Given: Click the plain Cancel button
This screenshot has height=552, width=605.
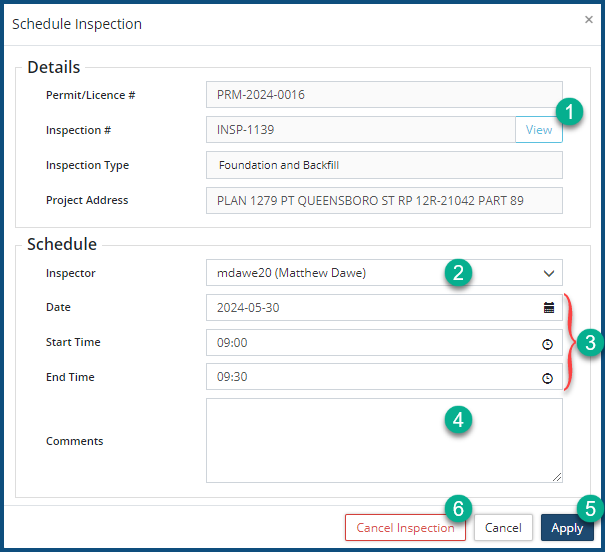Looking at the screenshot, I should (x=503, y=528).
